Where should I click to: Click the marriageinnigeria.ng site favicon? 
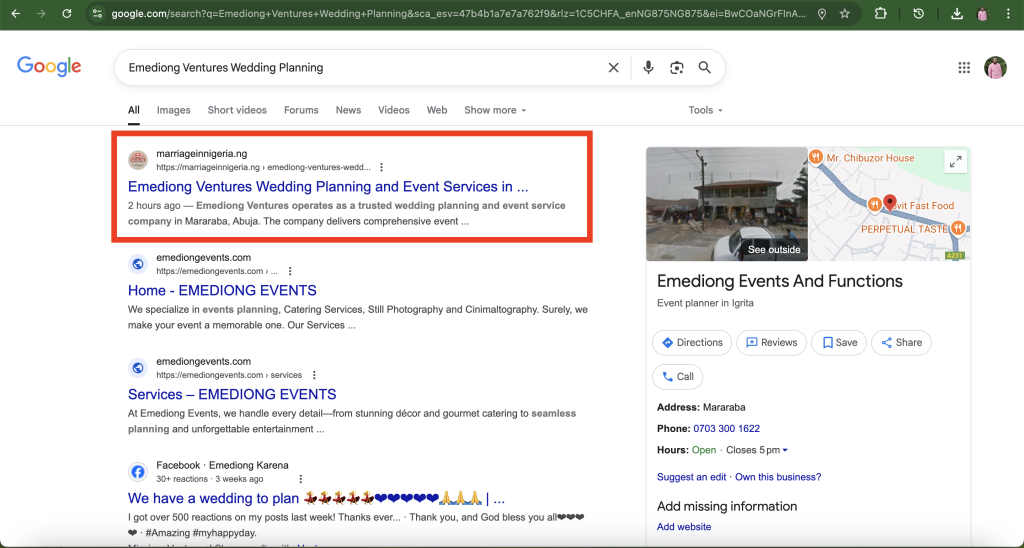[x=138, y=160]
